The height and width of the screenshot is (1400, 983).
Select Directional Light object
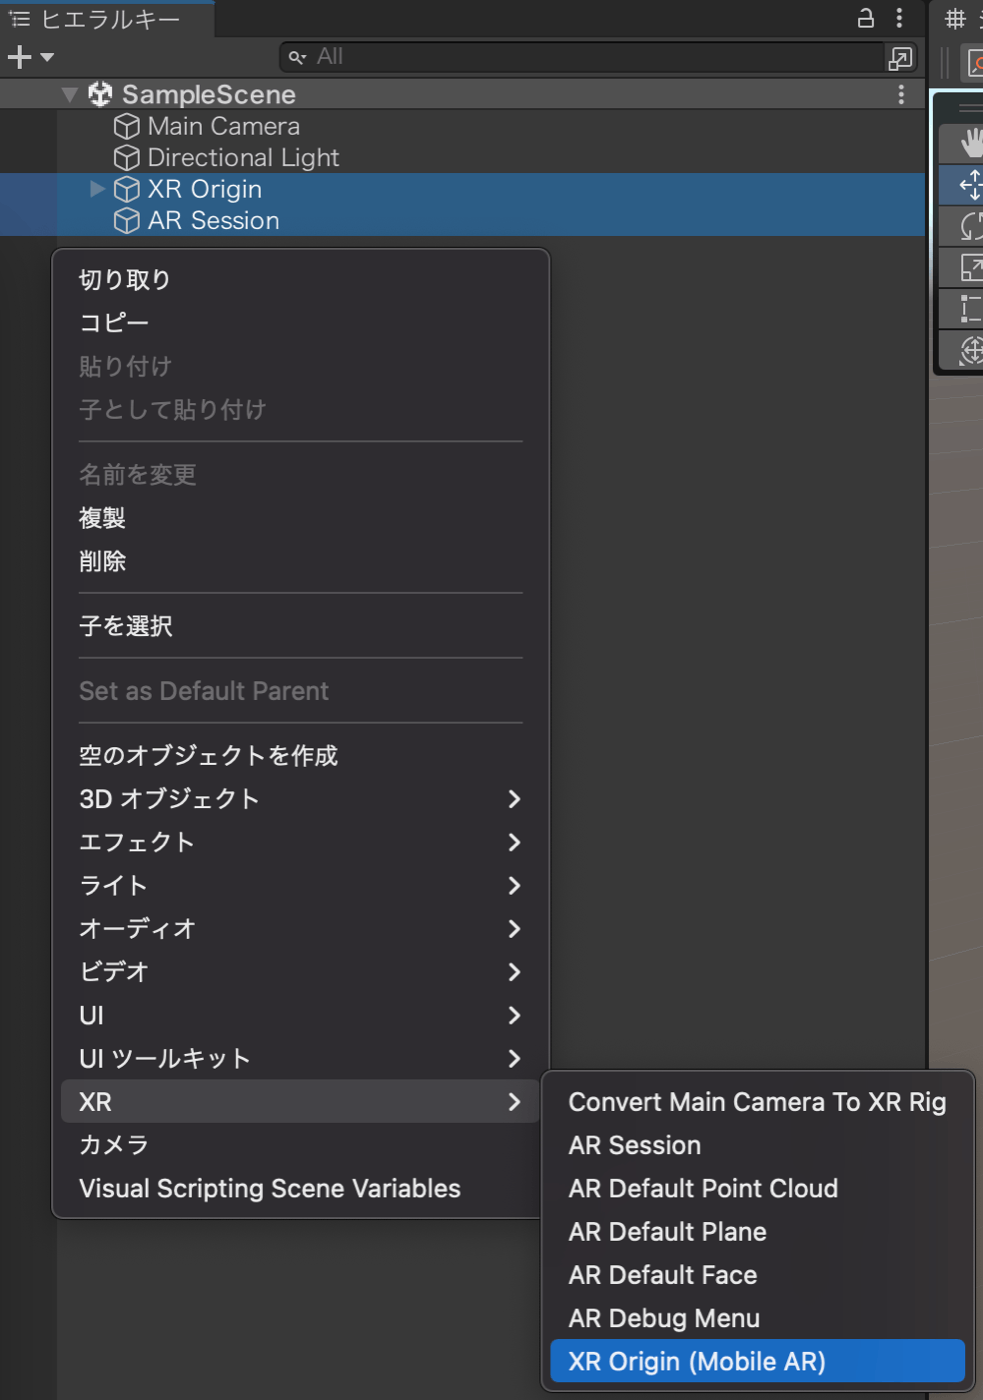click(x=243, y=157)
